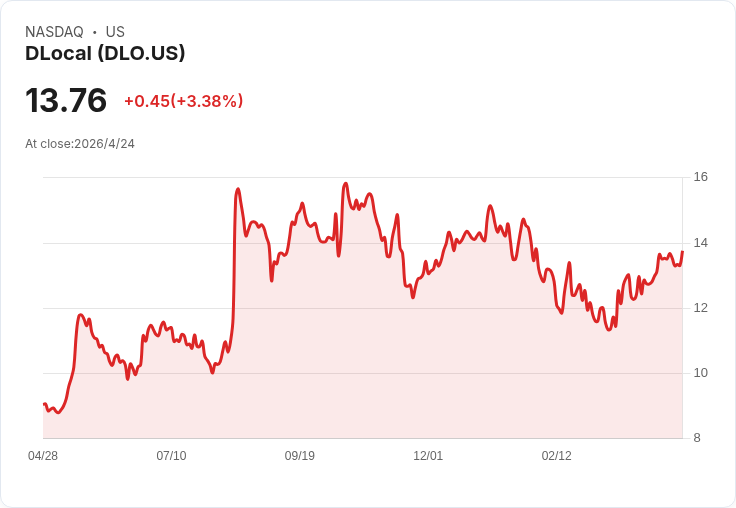
Task: Click the 16 price axis label
Action: [700, 177]
